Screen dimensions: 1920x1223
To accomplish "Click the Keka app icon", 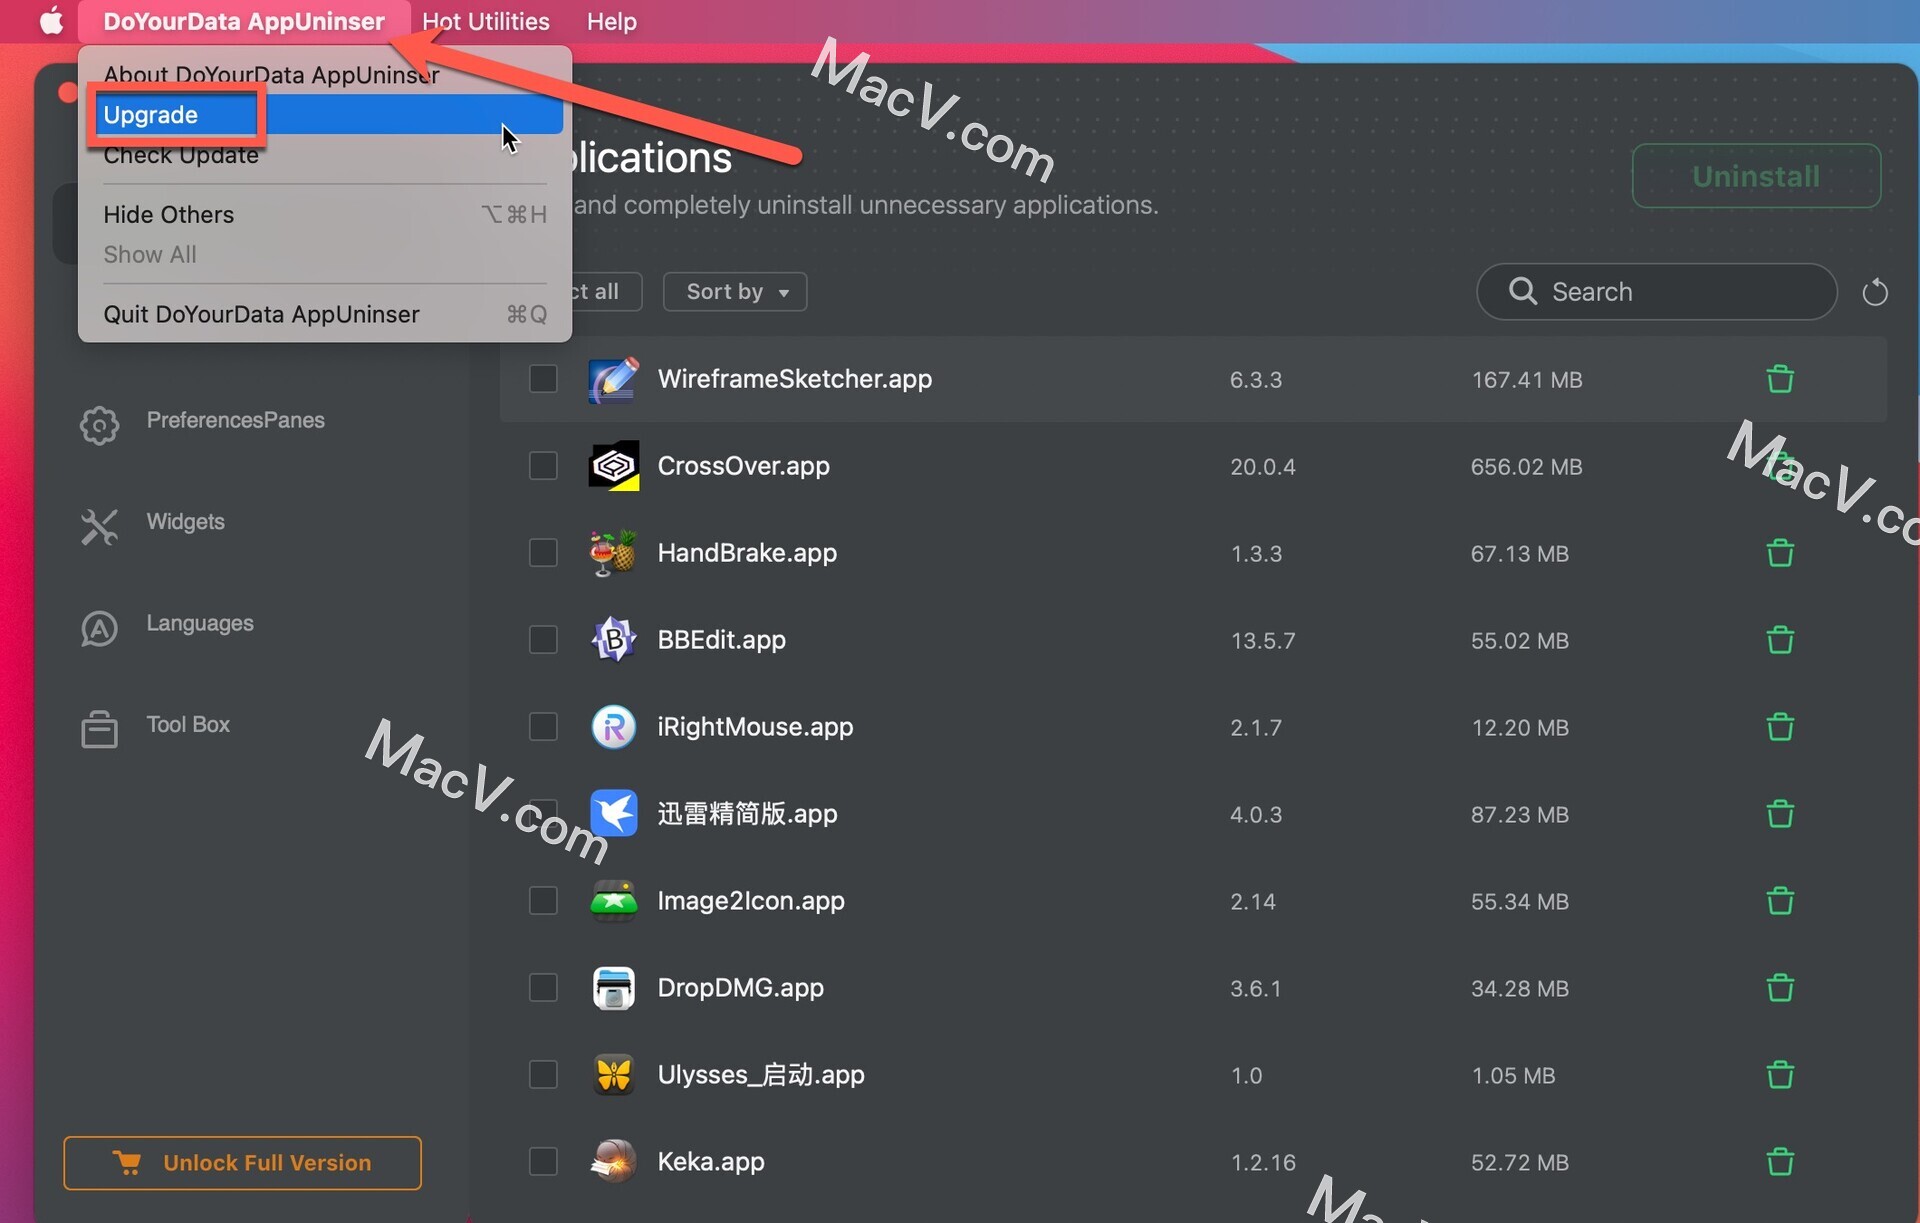I will 613,1162.
